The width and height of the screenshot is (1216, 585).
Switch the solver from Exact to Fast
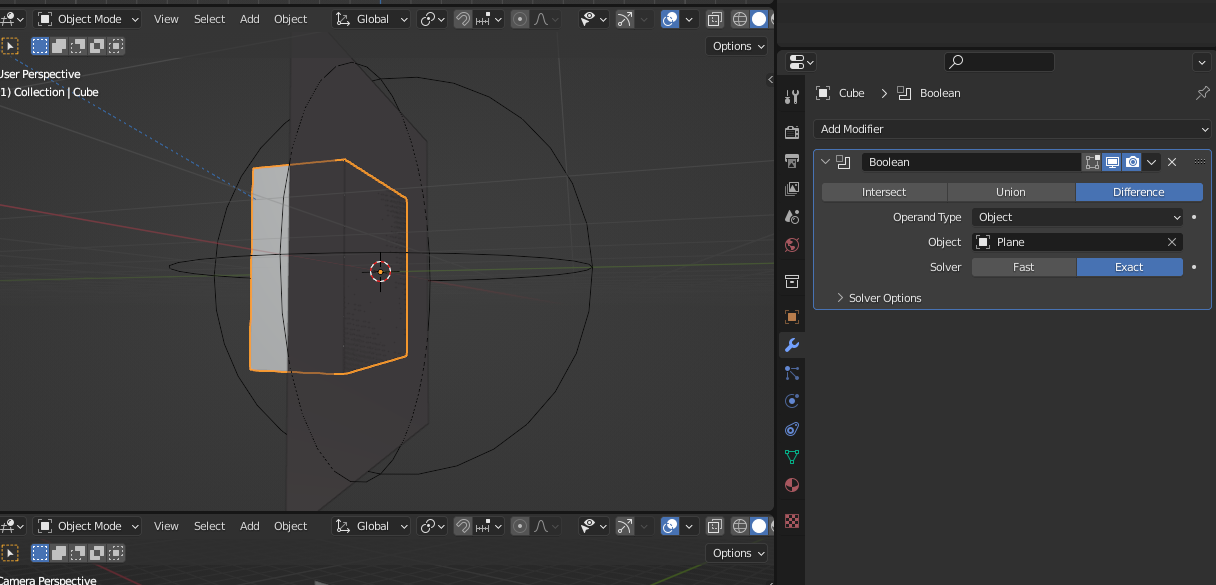point(1023,266)
